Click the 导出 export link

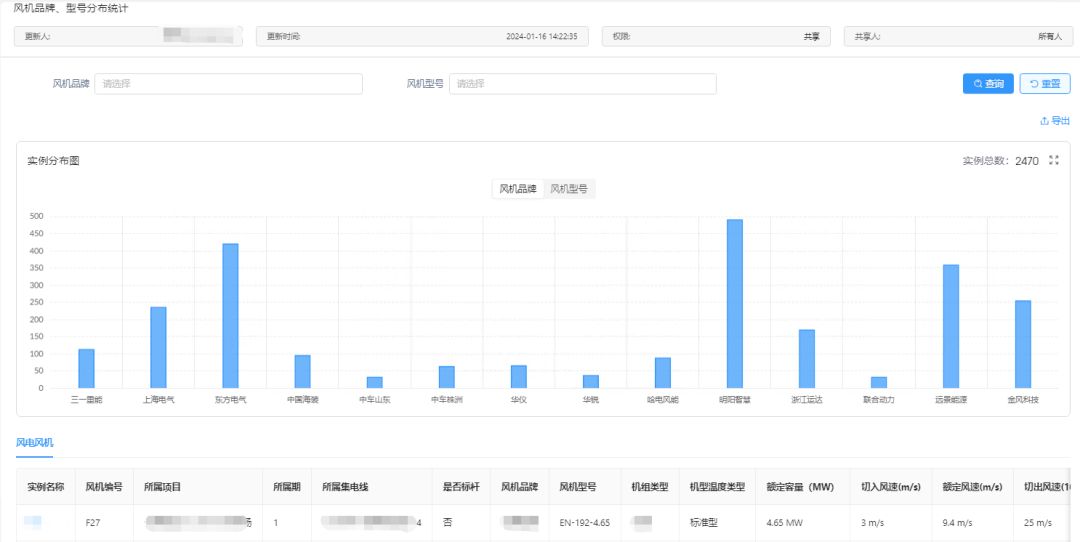pyautogui.click(x=1055, y=121)
